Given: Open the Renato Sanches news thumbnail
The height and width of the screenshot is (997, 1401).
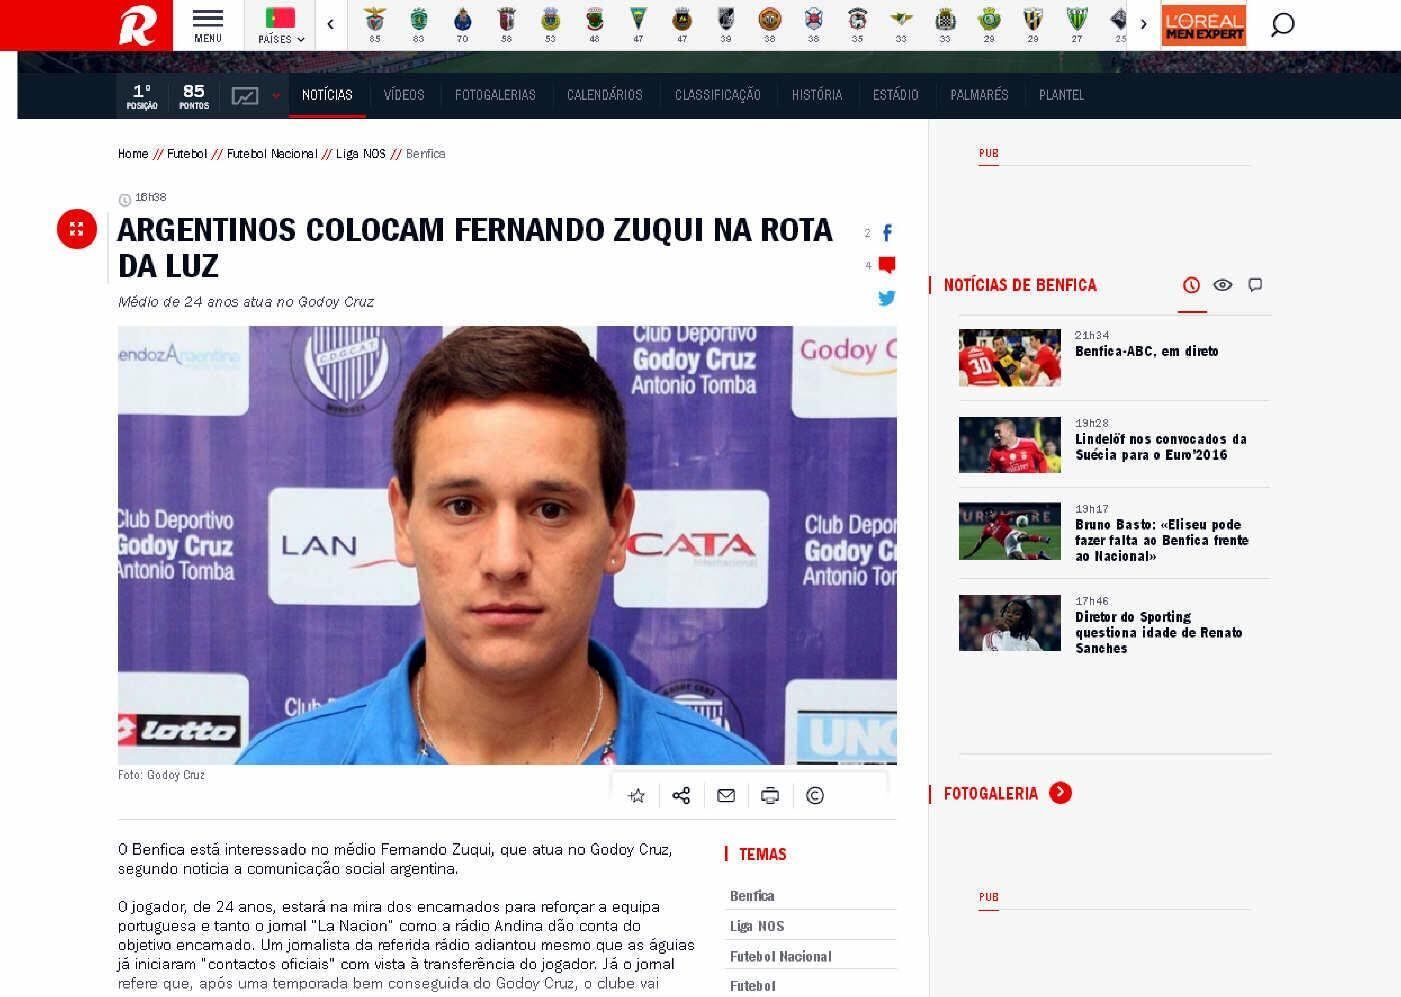Looking at the screenshot, I should pyautogui.click(x=1009, y=623).
